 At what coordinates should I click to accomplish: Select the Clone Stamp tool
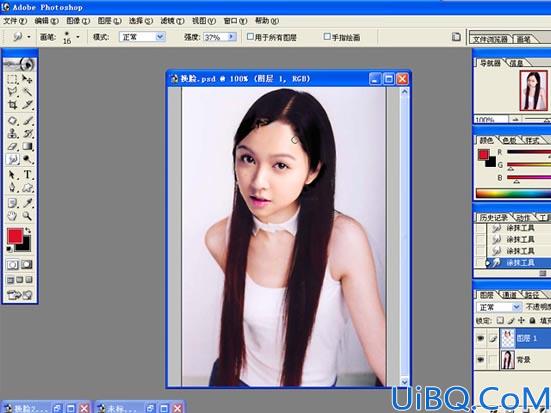13,133
